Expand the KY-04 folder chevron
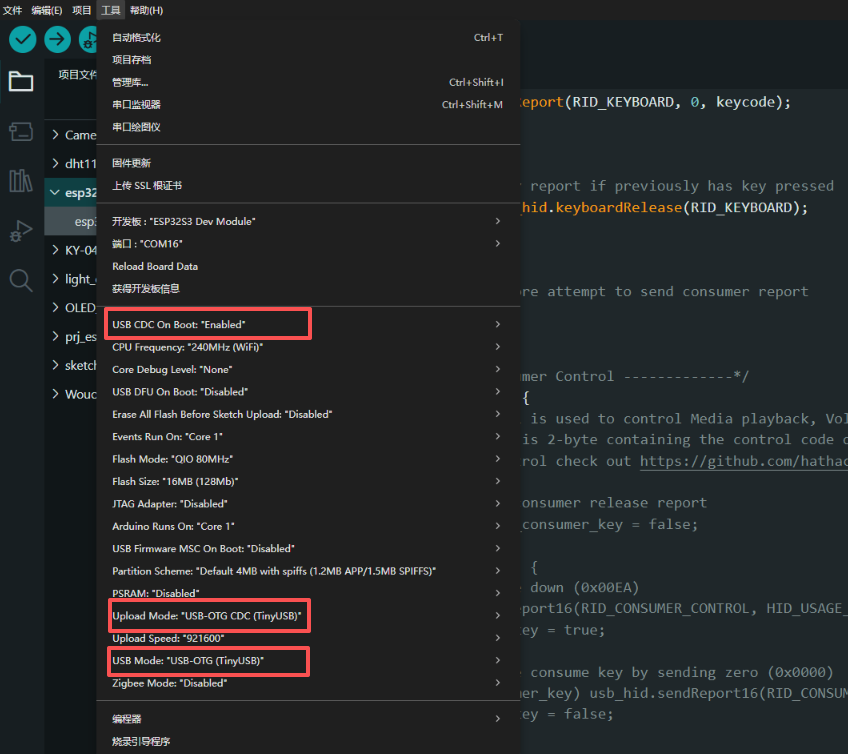Image resolution: width=848 pixels, height=754 pixels. tap(55, 250)
